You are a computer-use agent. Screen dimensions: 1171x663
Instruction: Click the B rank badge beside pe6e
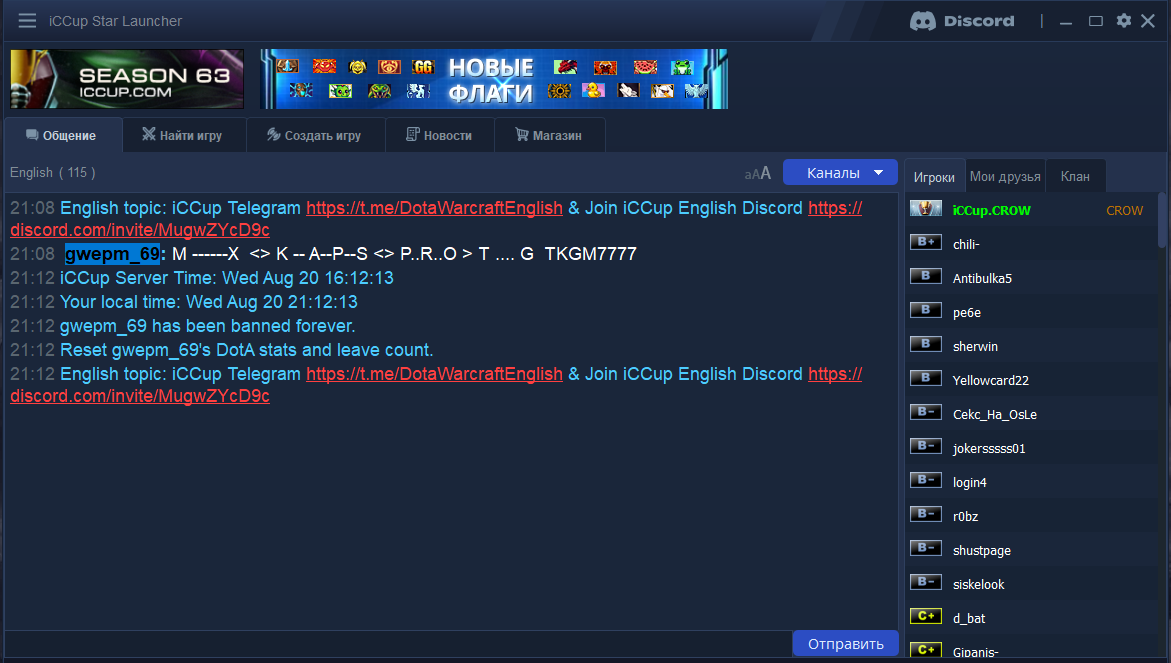[925, 310]
